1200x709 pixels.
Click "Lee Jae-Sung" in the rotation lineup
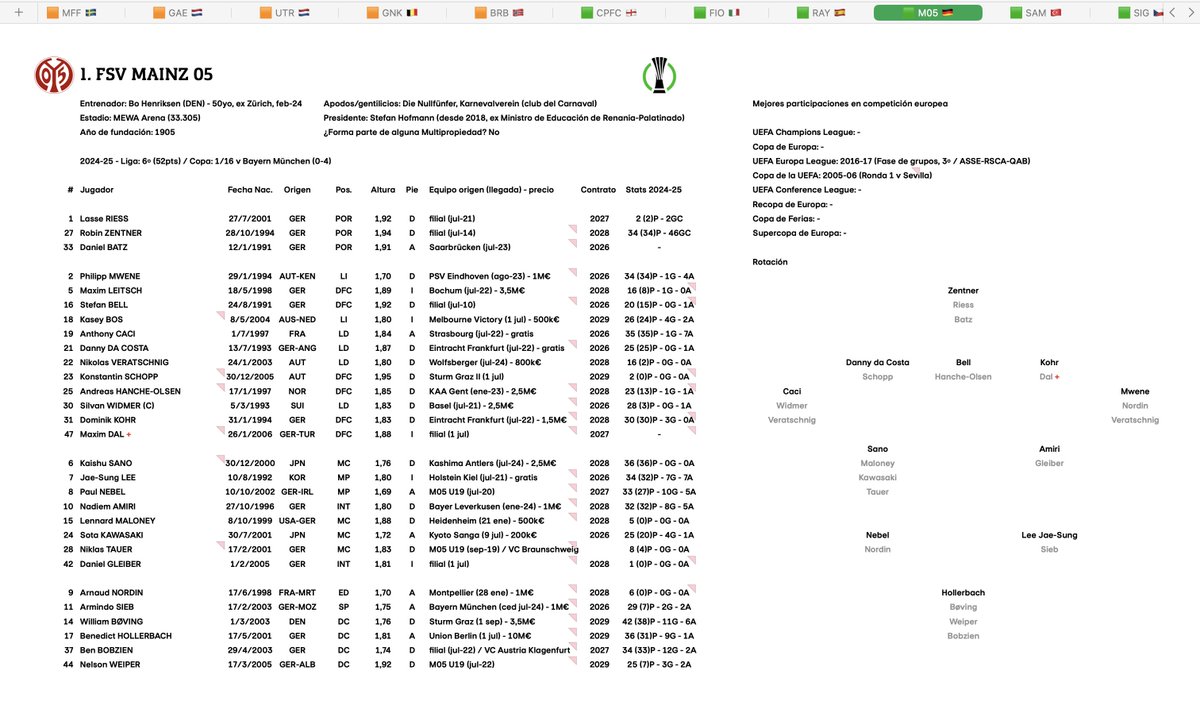click(x=1049, y=535)
